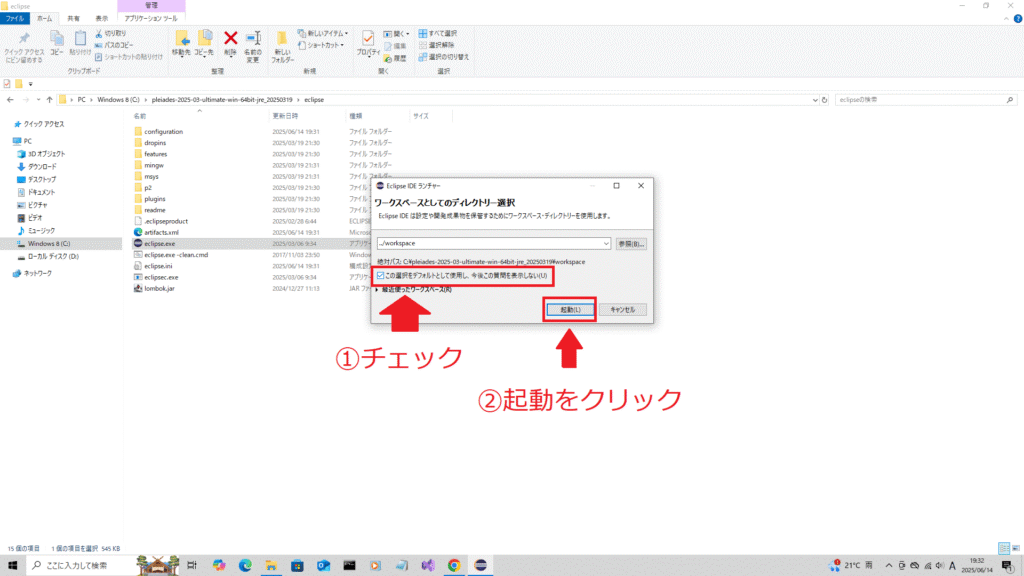Click the Copy (コピー) ribbon icon
1024x576 pixels.
(x=57, y=43)
